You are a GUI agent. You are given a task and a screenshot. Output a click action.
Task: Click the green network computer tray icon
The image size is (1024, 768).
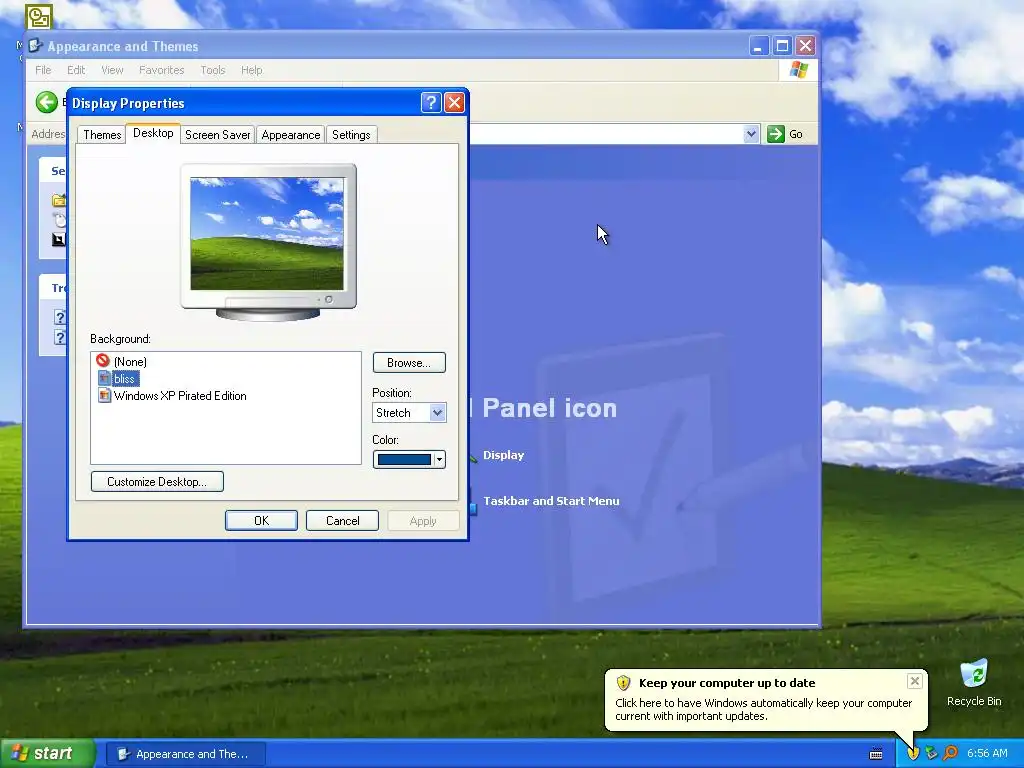[931, 753]
